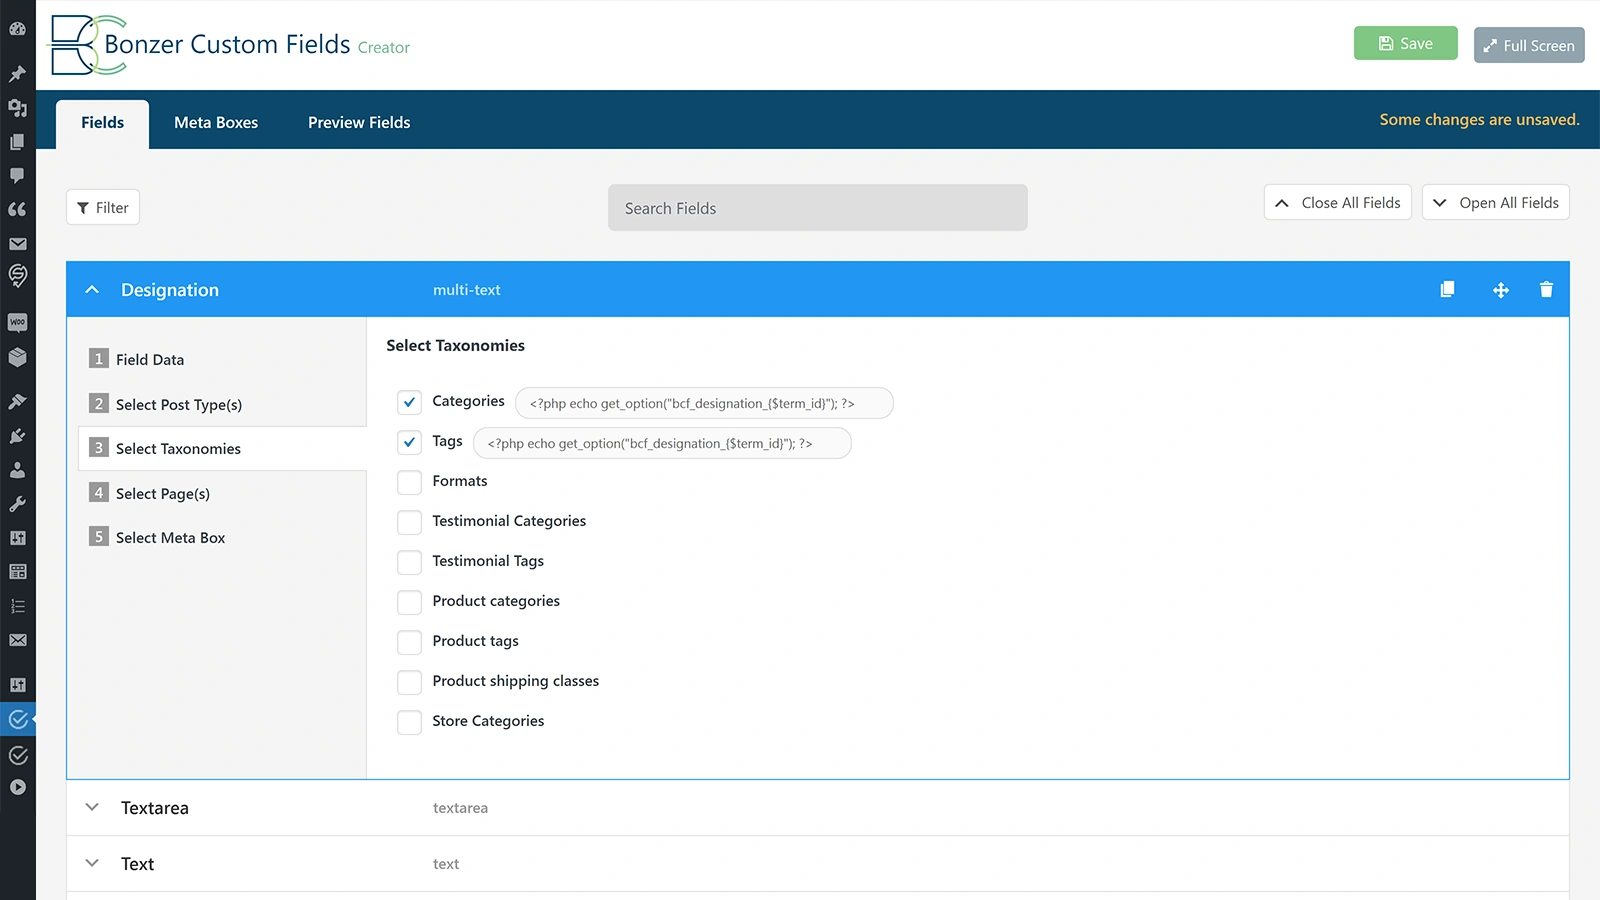Image resolution: width=1600 pixels, height=900 pixels.
Task: Delete the Designation field with trash icon
Action: [1546, 290]
